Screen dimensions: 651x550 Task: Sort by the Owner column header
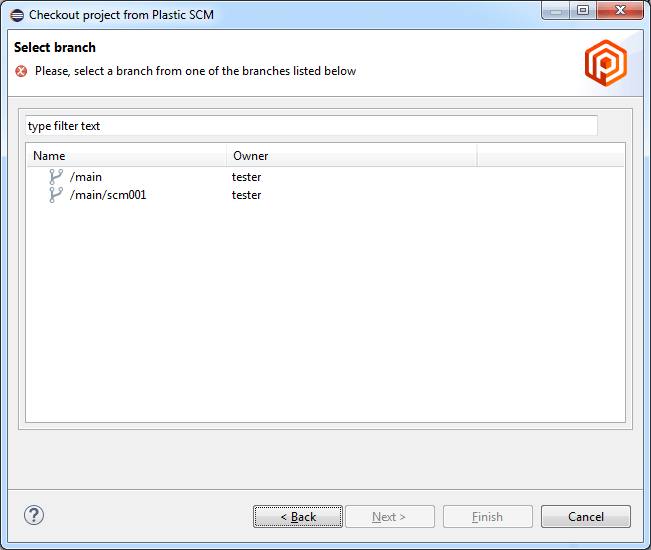352,156
